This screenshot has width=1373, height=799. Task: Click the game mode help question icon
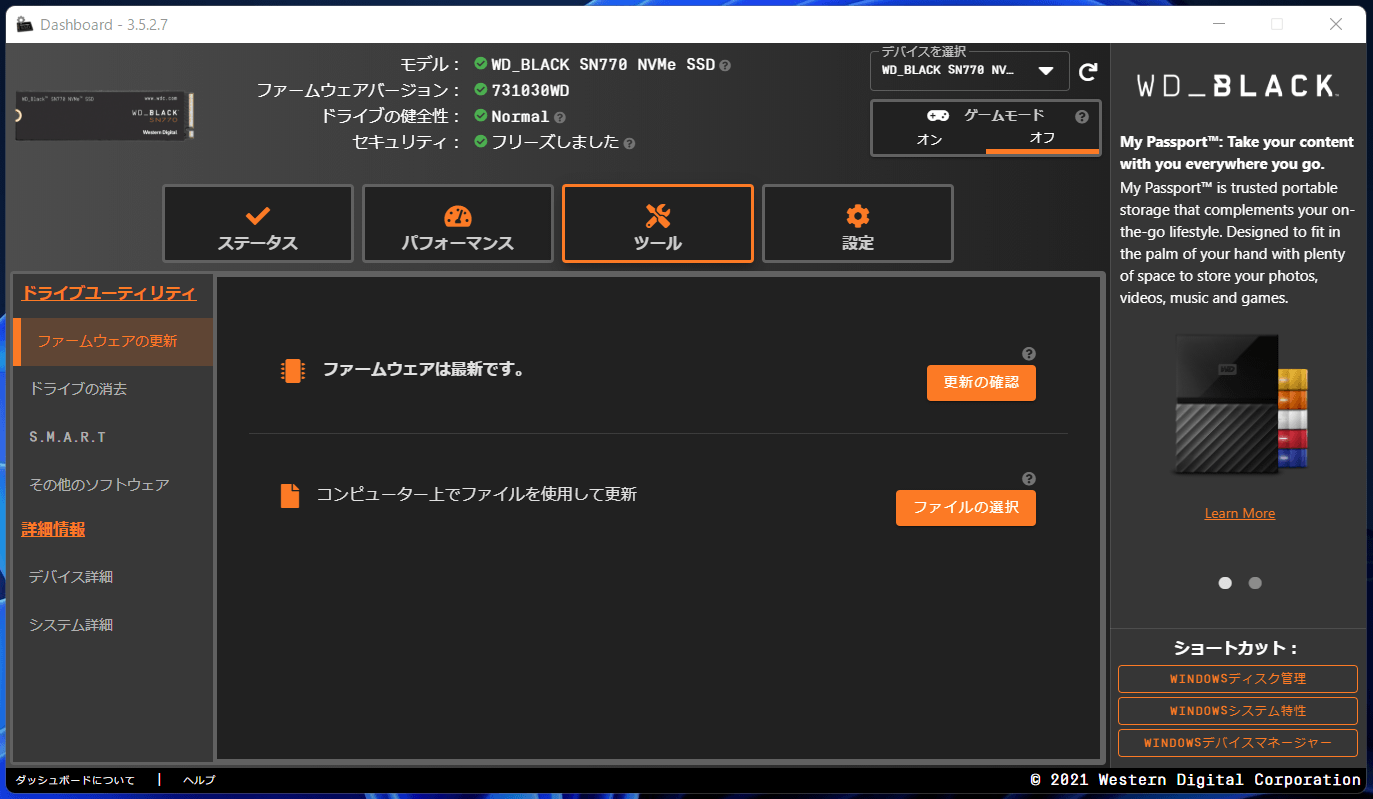(x=1081, y=117)
